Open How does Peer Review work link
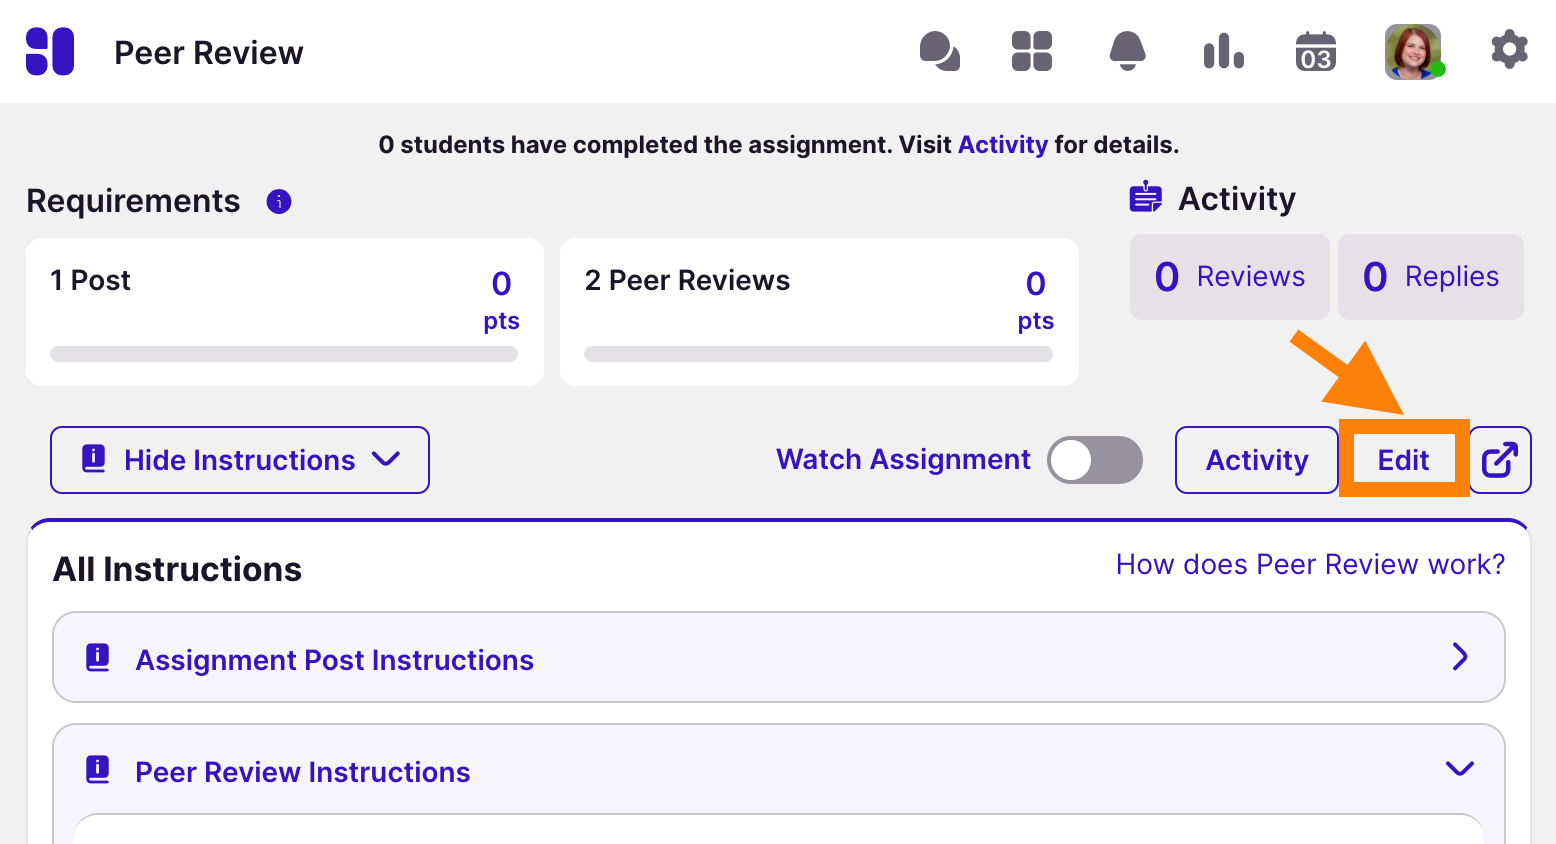Screen dimensions: 1556x844 pyautogui.click(x=1310, y=565)
